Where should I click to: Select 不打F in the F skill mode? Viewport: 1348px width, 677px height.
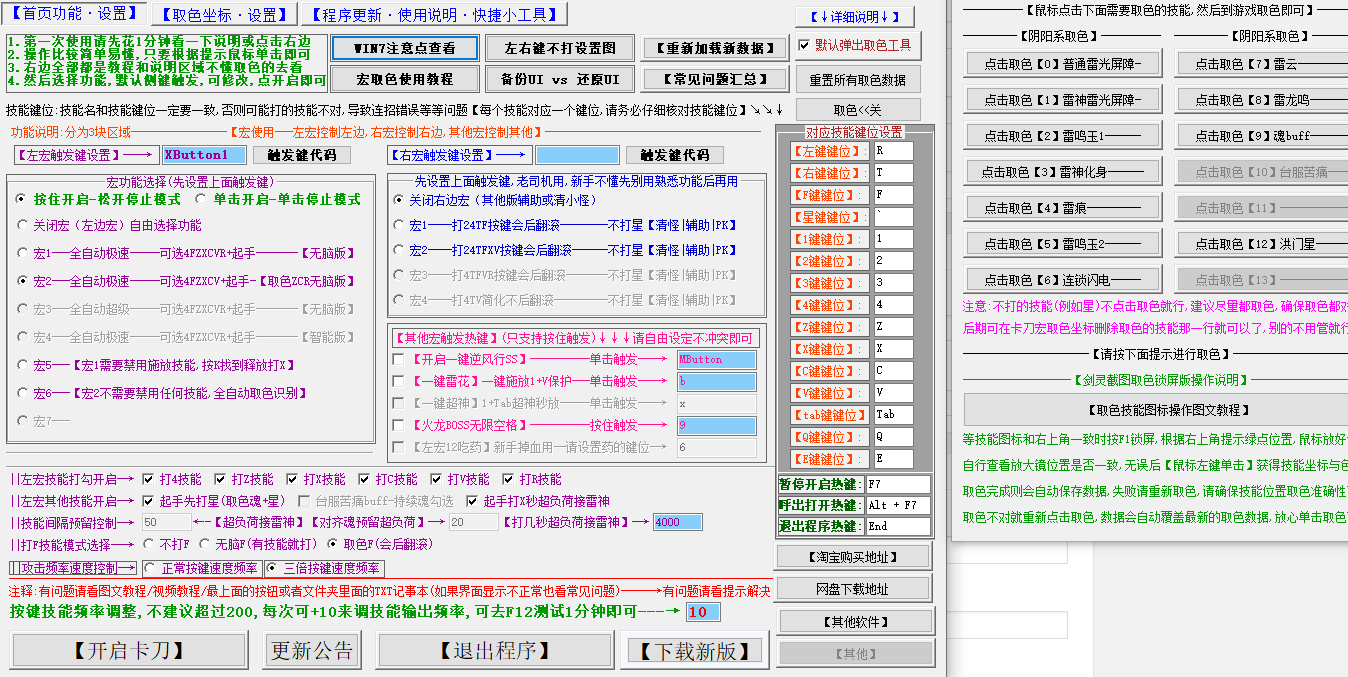[150, 545]
